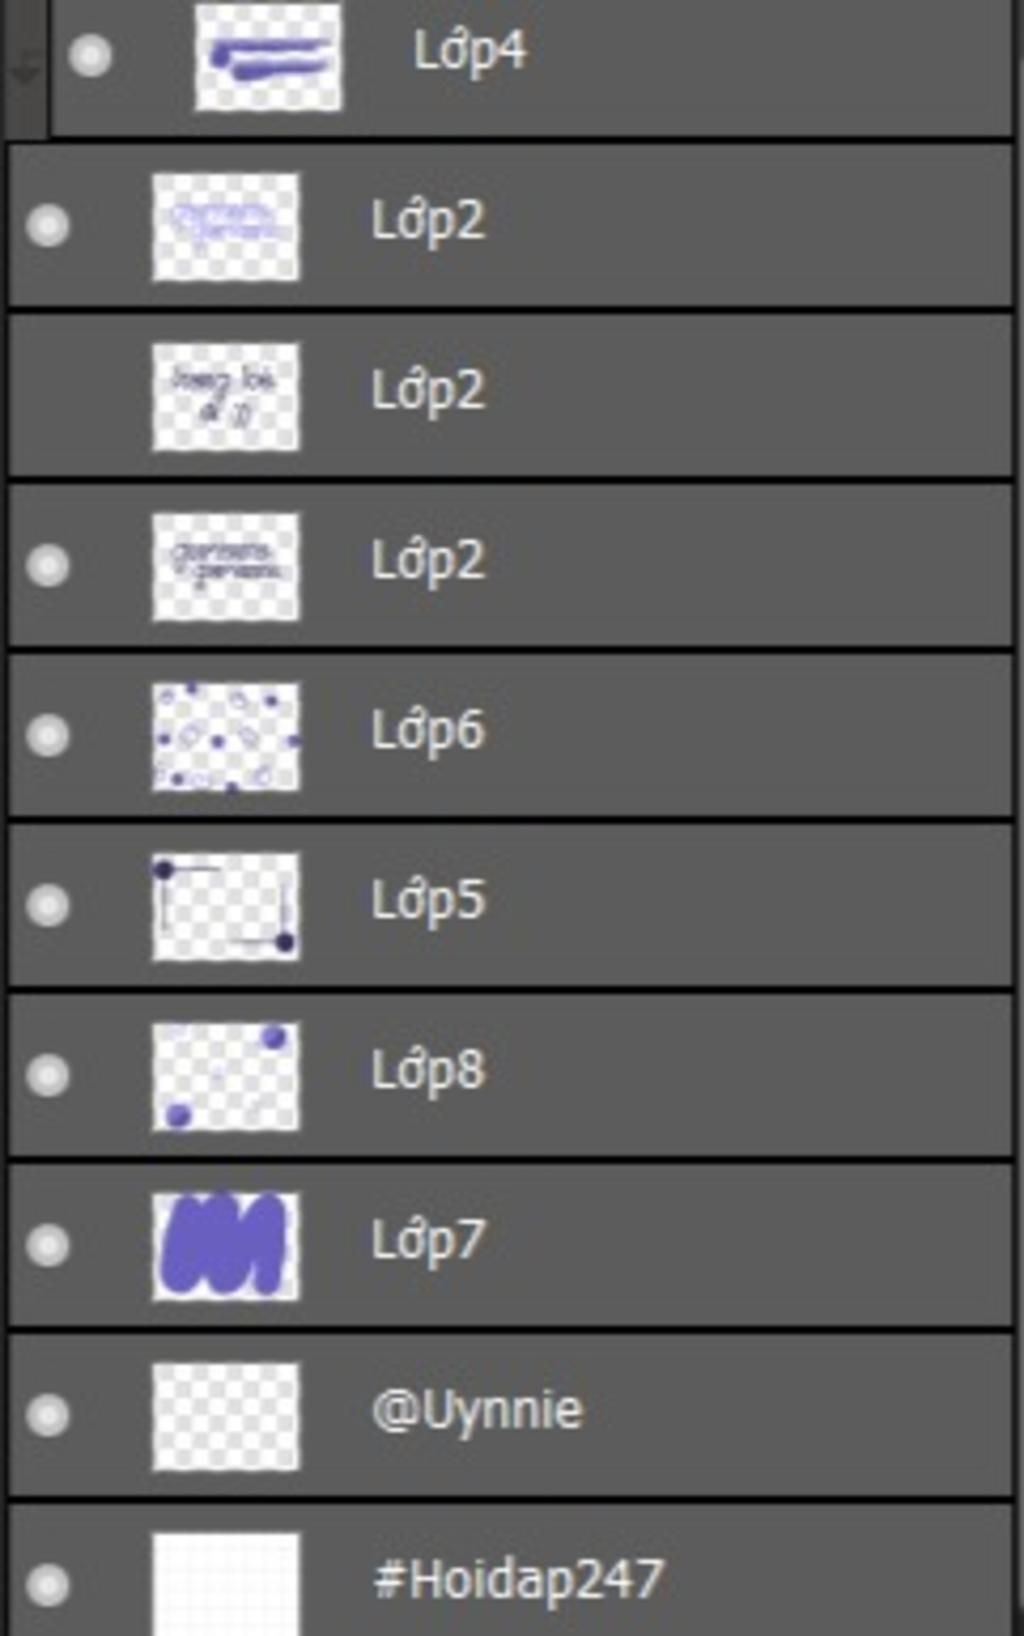Hide the @Uynnie layer

(48, 1416)
